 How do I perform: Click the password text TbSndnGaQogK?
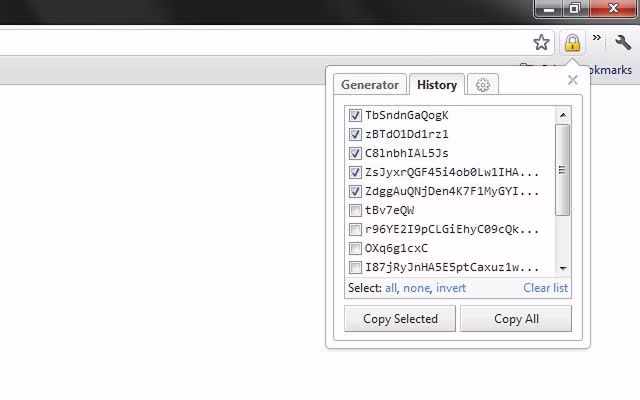tap(407, 116)
